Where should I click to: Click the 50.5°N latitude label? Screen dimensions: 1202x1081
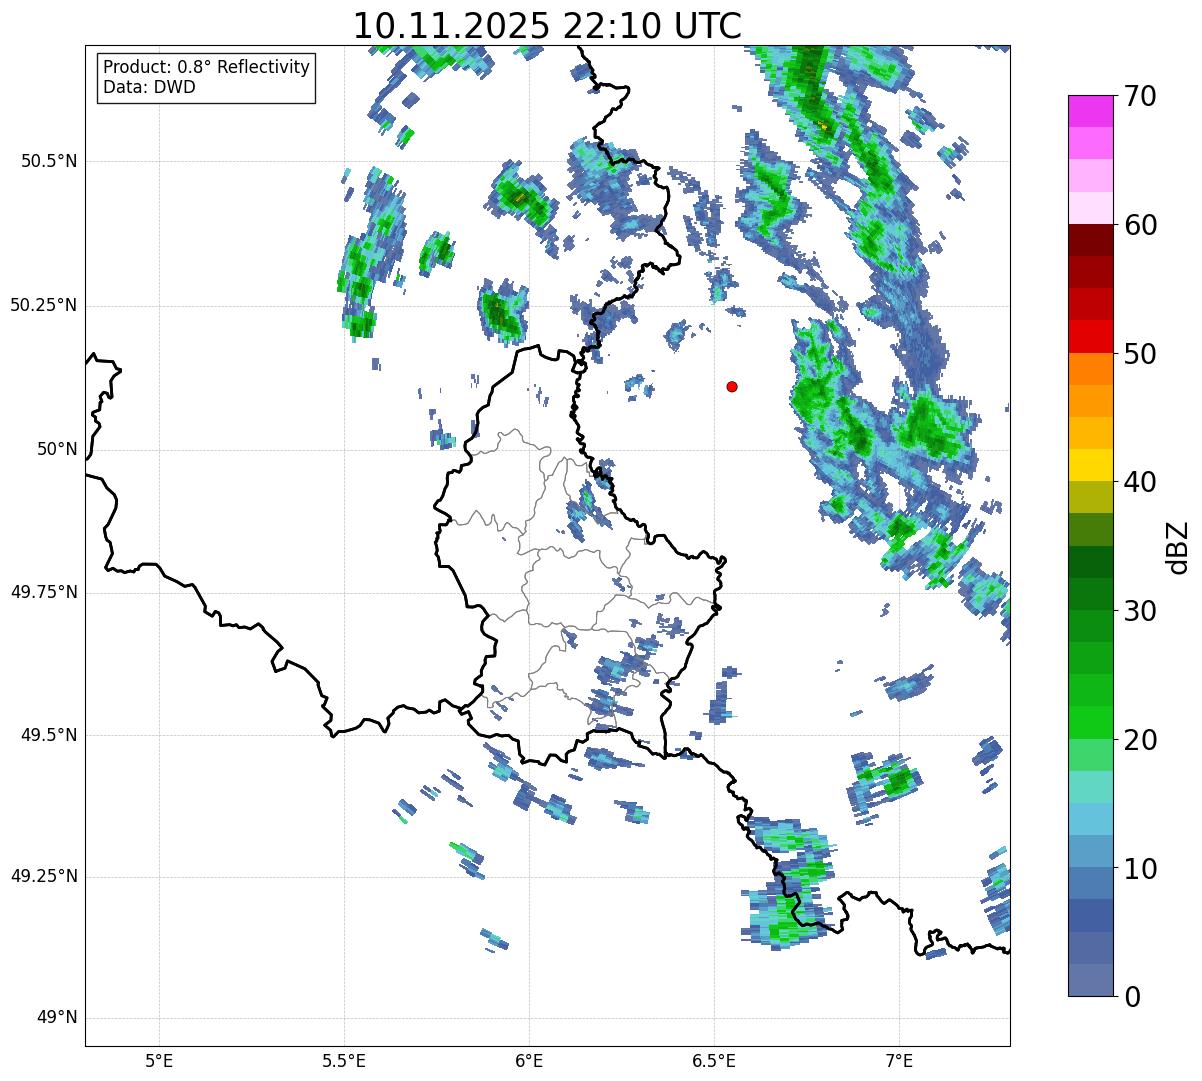48,161
